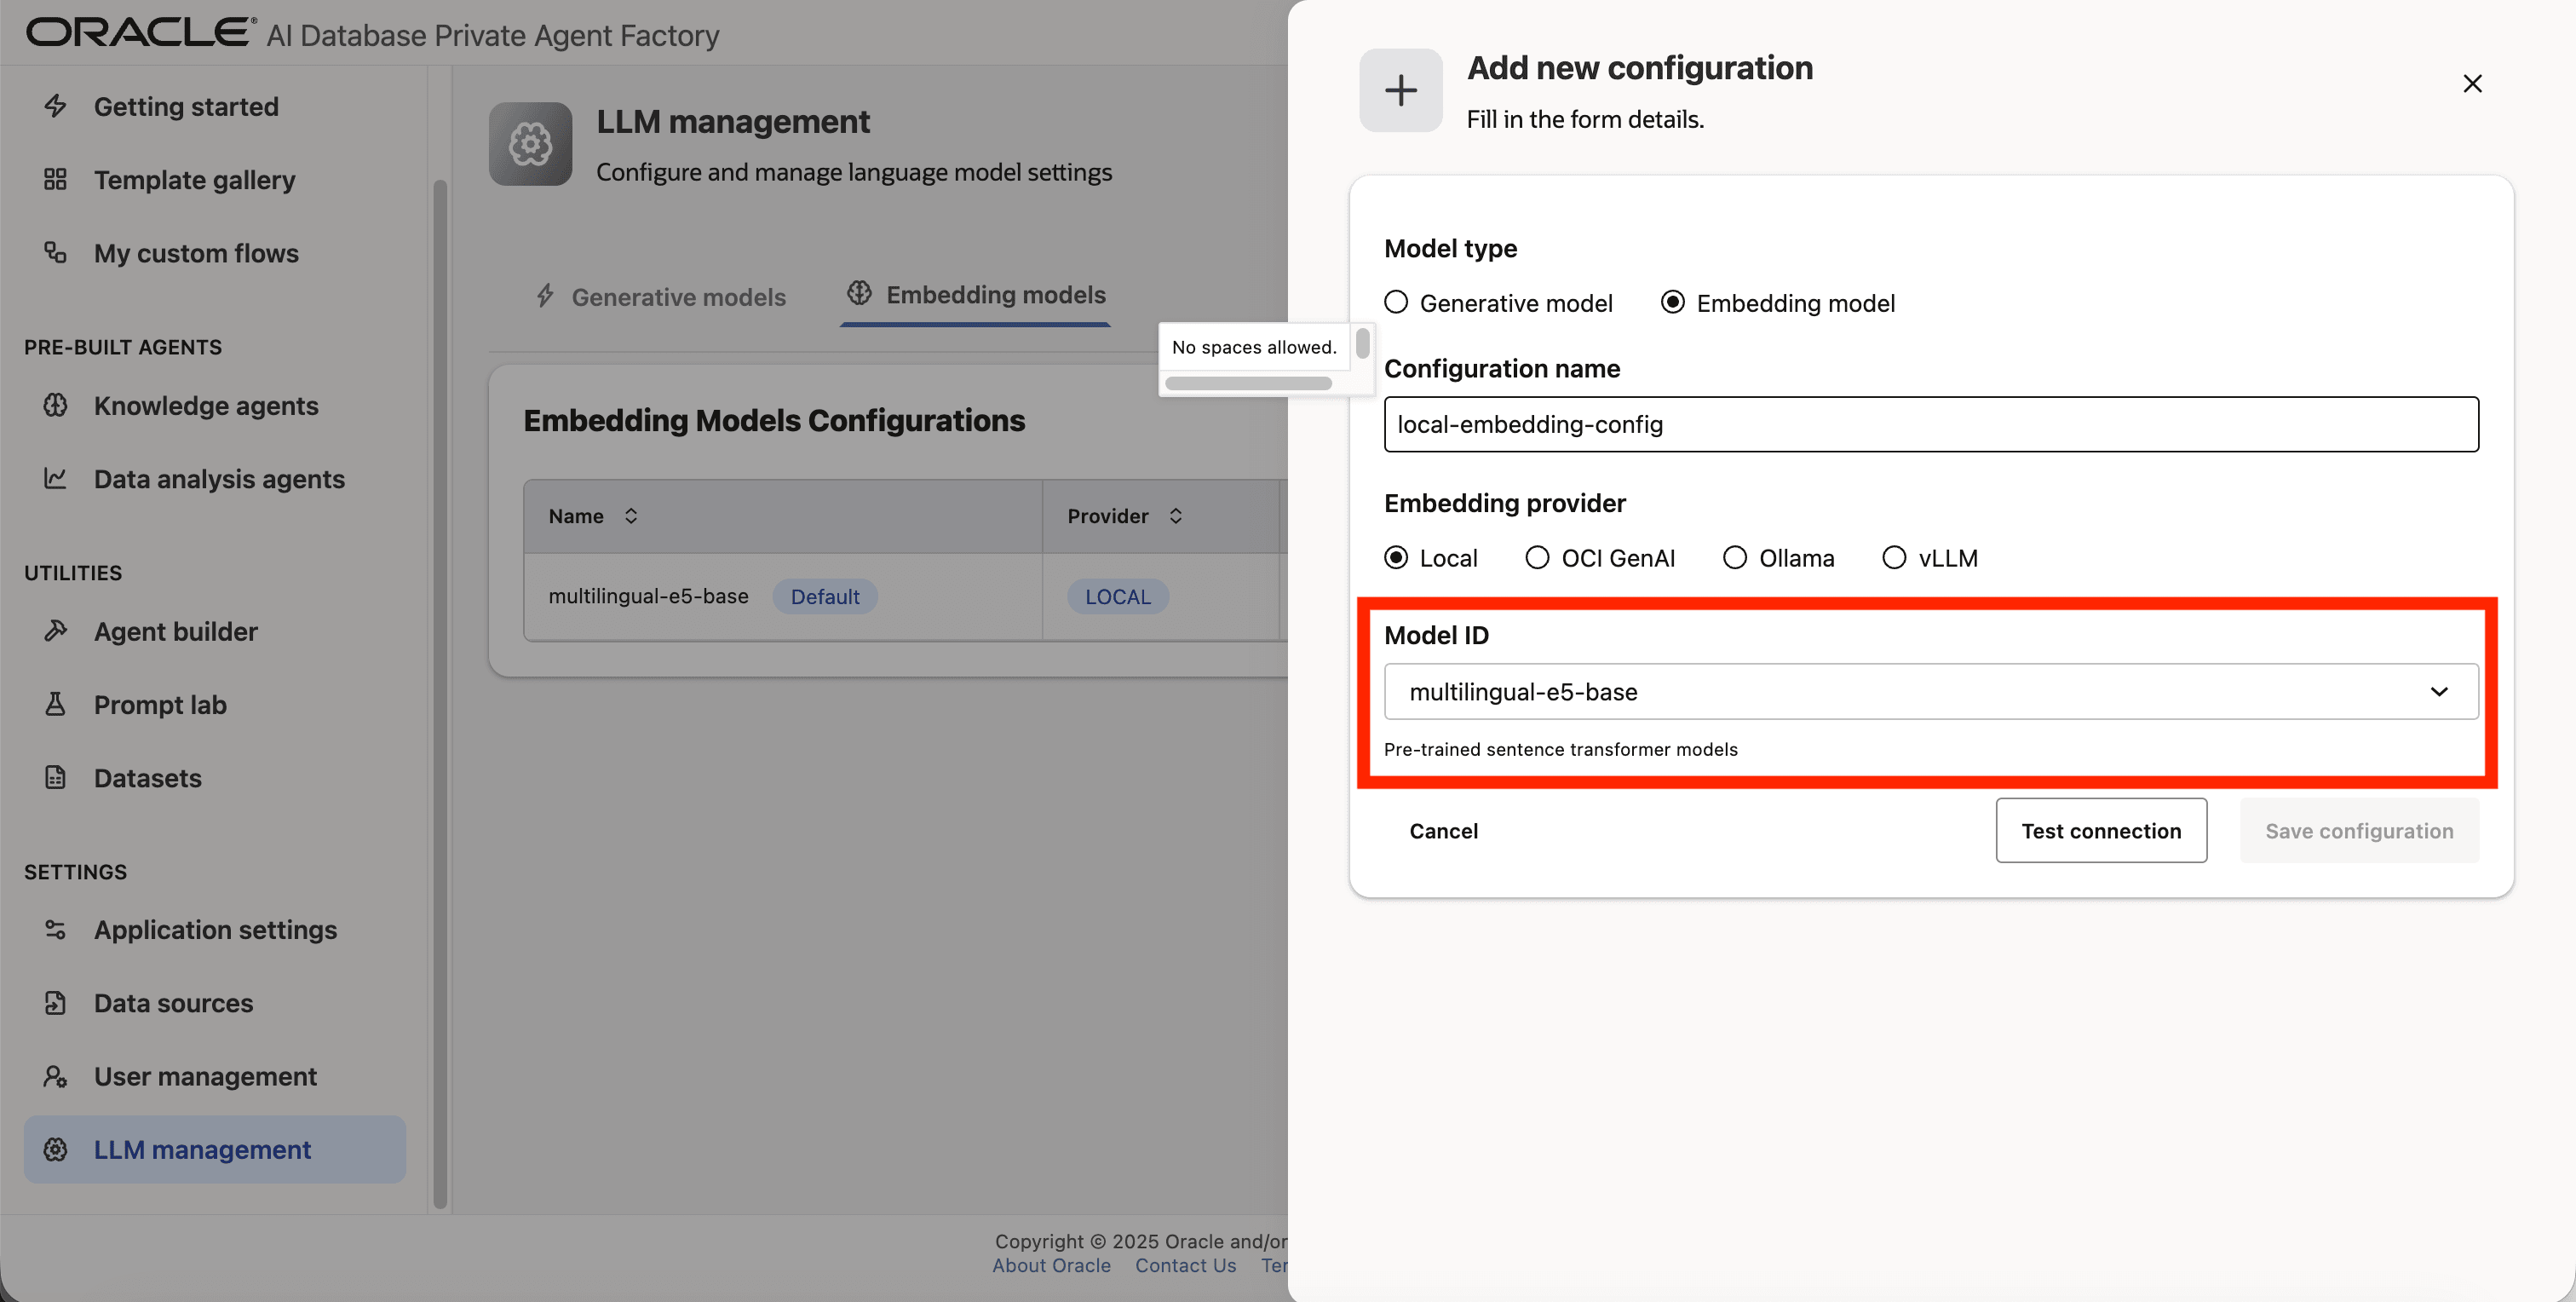Select the Data analysis agents chart icon
The width and height of the screenshot is (2576, 1302).
(x=56, y=478)
